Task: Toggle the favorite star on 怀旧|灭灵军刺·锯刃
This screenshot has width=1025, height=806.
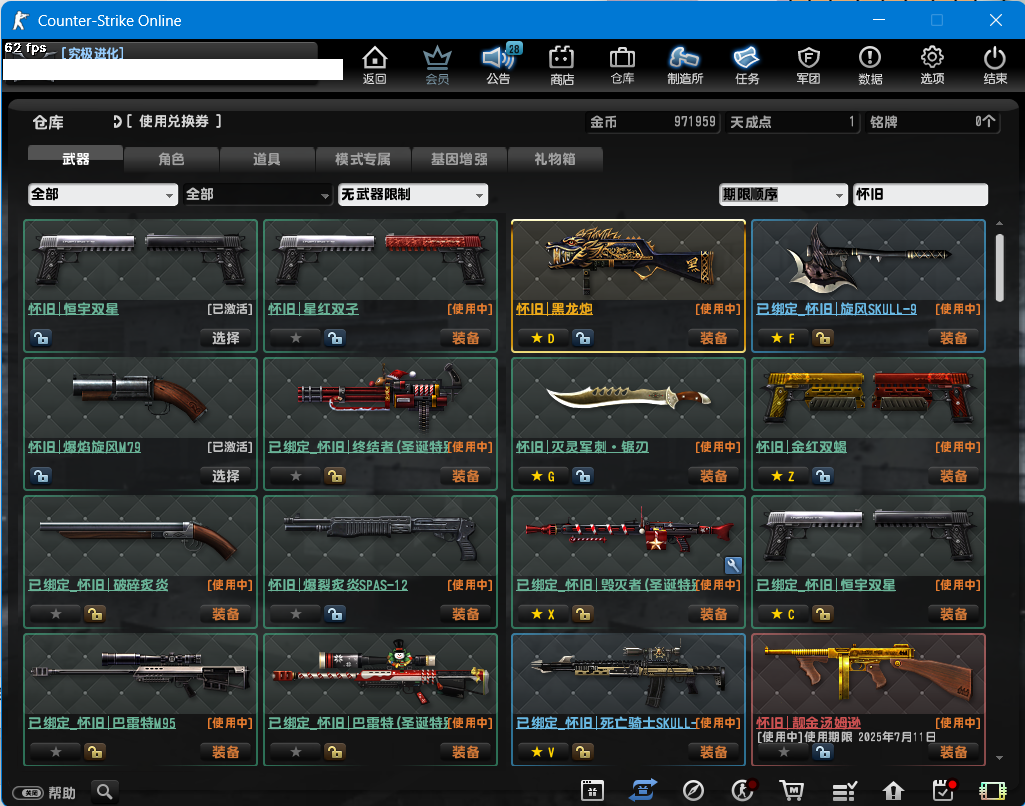Action: (x=543, y=476)
